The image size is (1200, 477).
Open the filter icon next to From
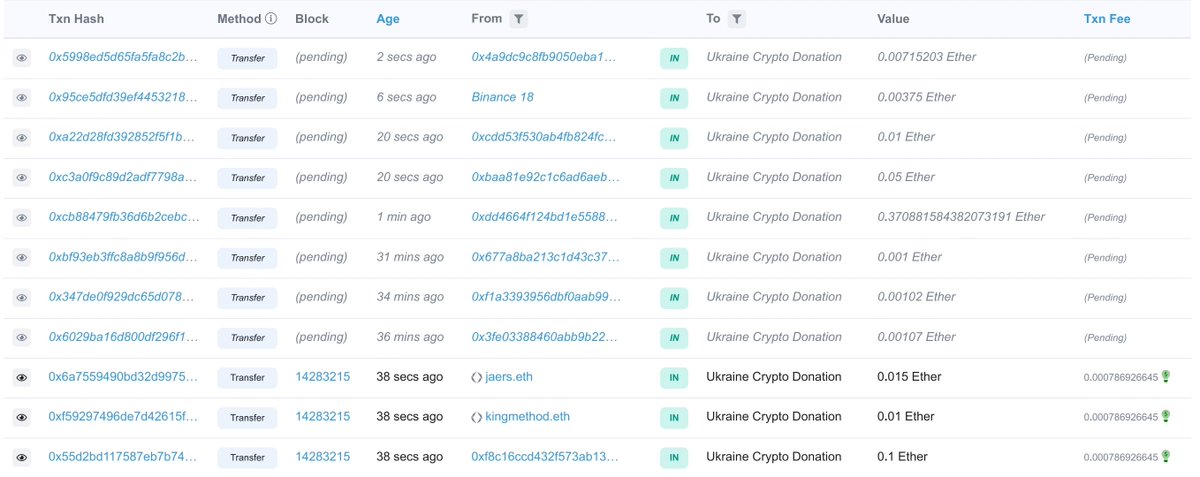[518, 19]
